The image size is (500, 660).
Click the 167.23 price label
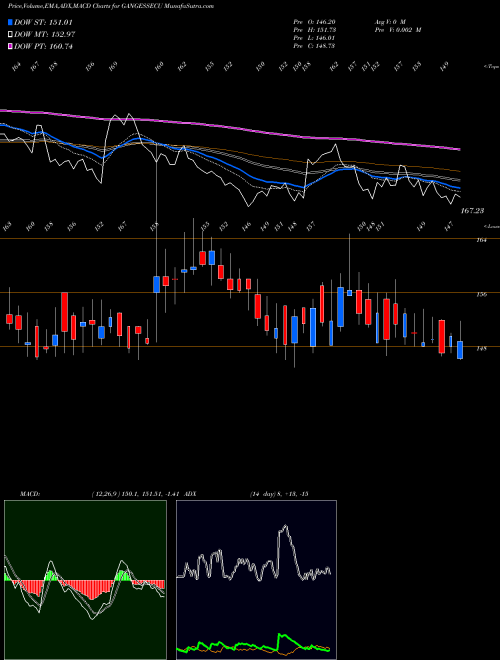coord(472,211)
